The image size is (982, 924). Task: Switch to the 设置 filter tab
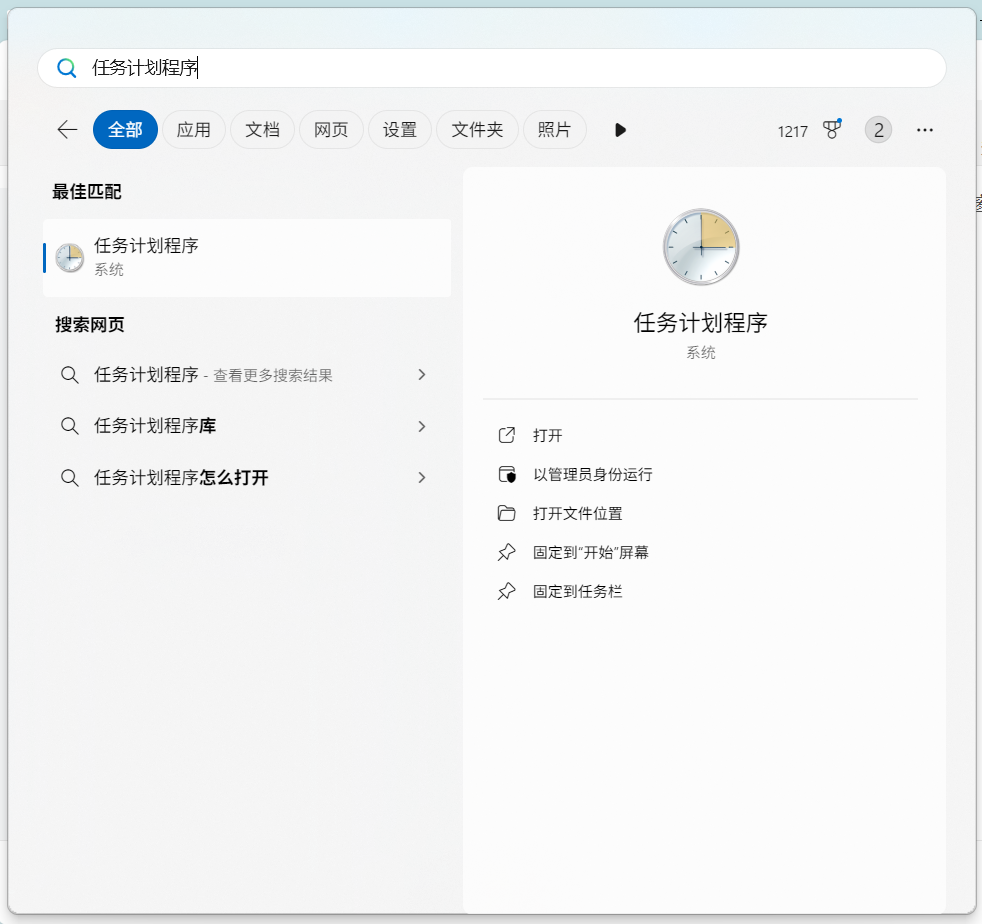pyautogui.click(x=400, y=130)
